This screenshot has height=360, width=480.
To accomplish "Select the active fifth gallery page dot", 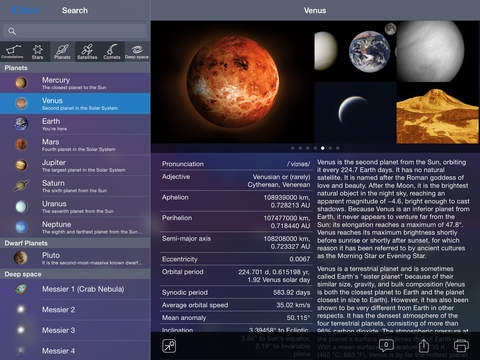I will (323, 148).
